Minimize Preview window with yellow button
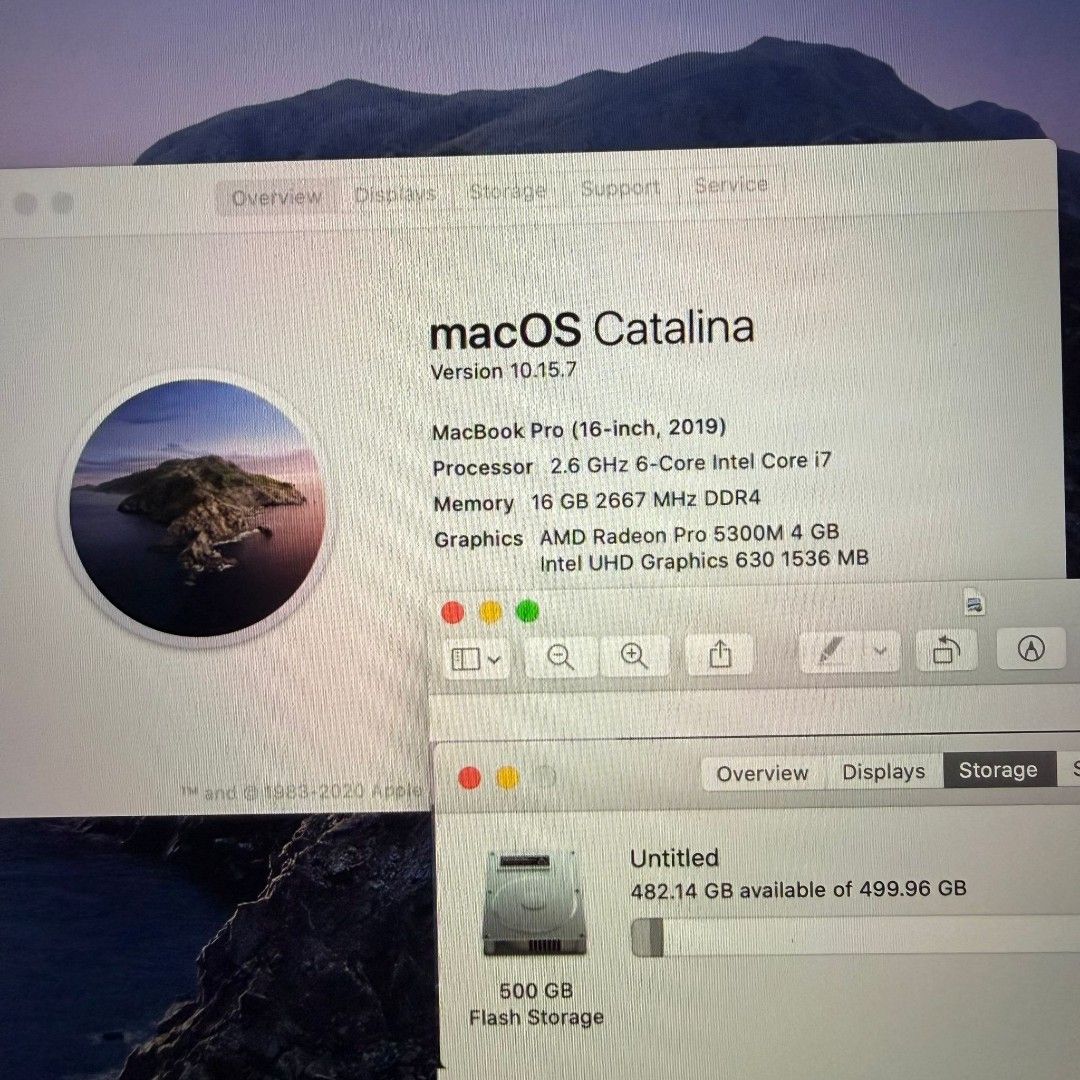Screen dimensions: 1080x1080 pos(490,612)
